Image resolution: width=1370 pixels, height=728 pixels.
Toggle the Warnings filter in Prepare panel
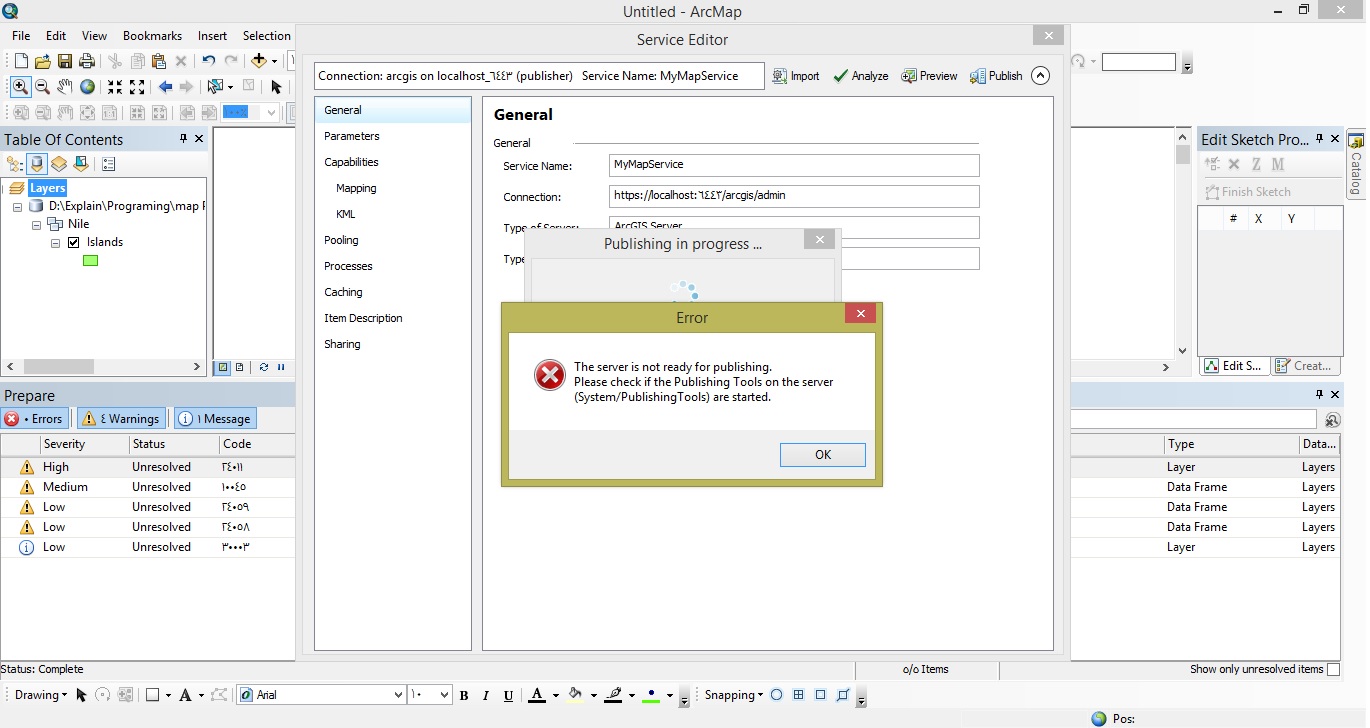(x=121, y=419)
